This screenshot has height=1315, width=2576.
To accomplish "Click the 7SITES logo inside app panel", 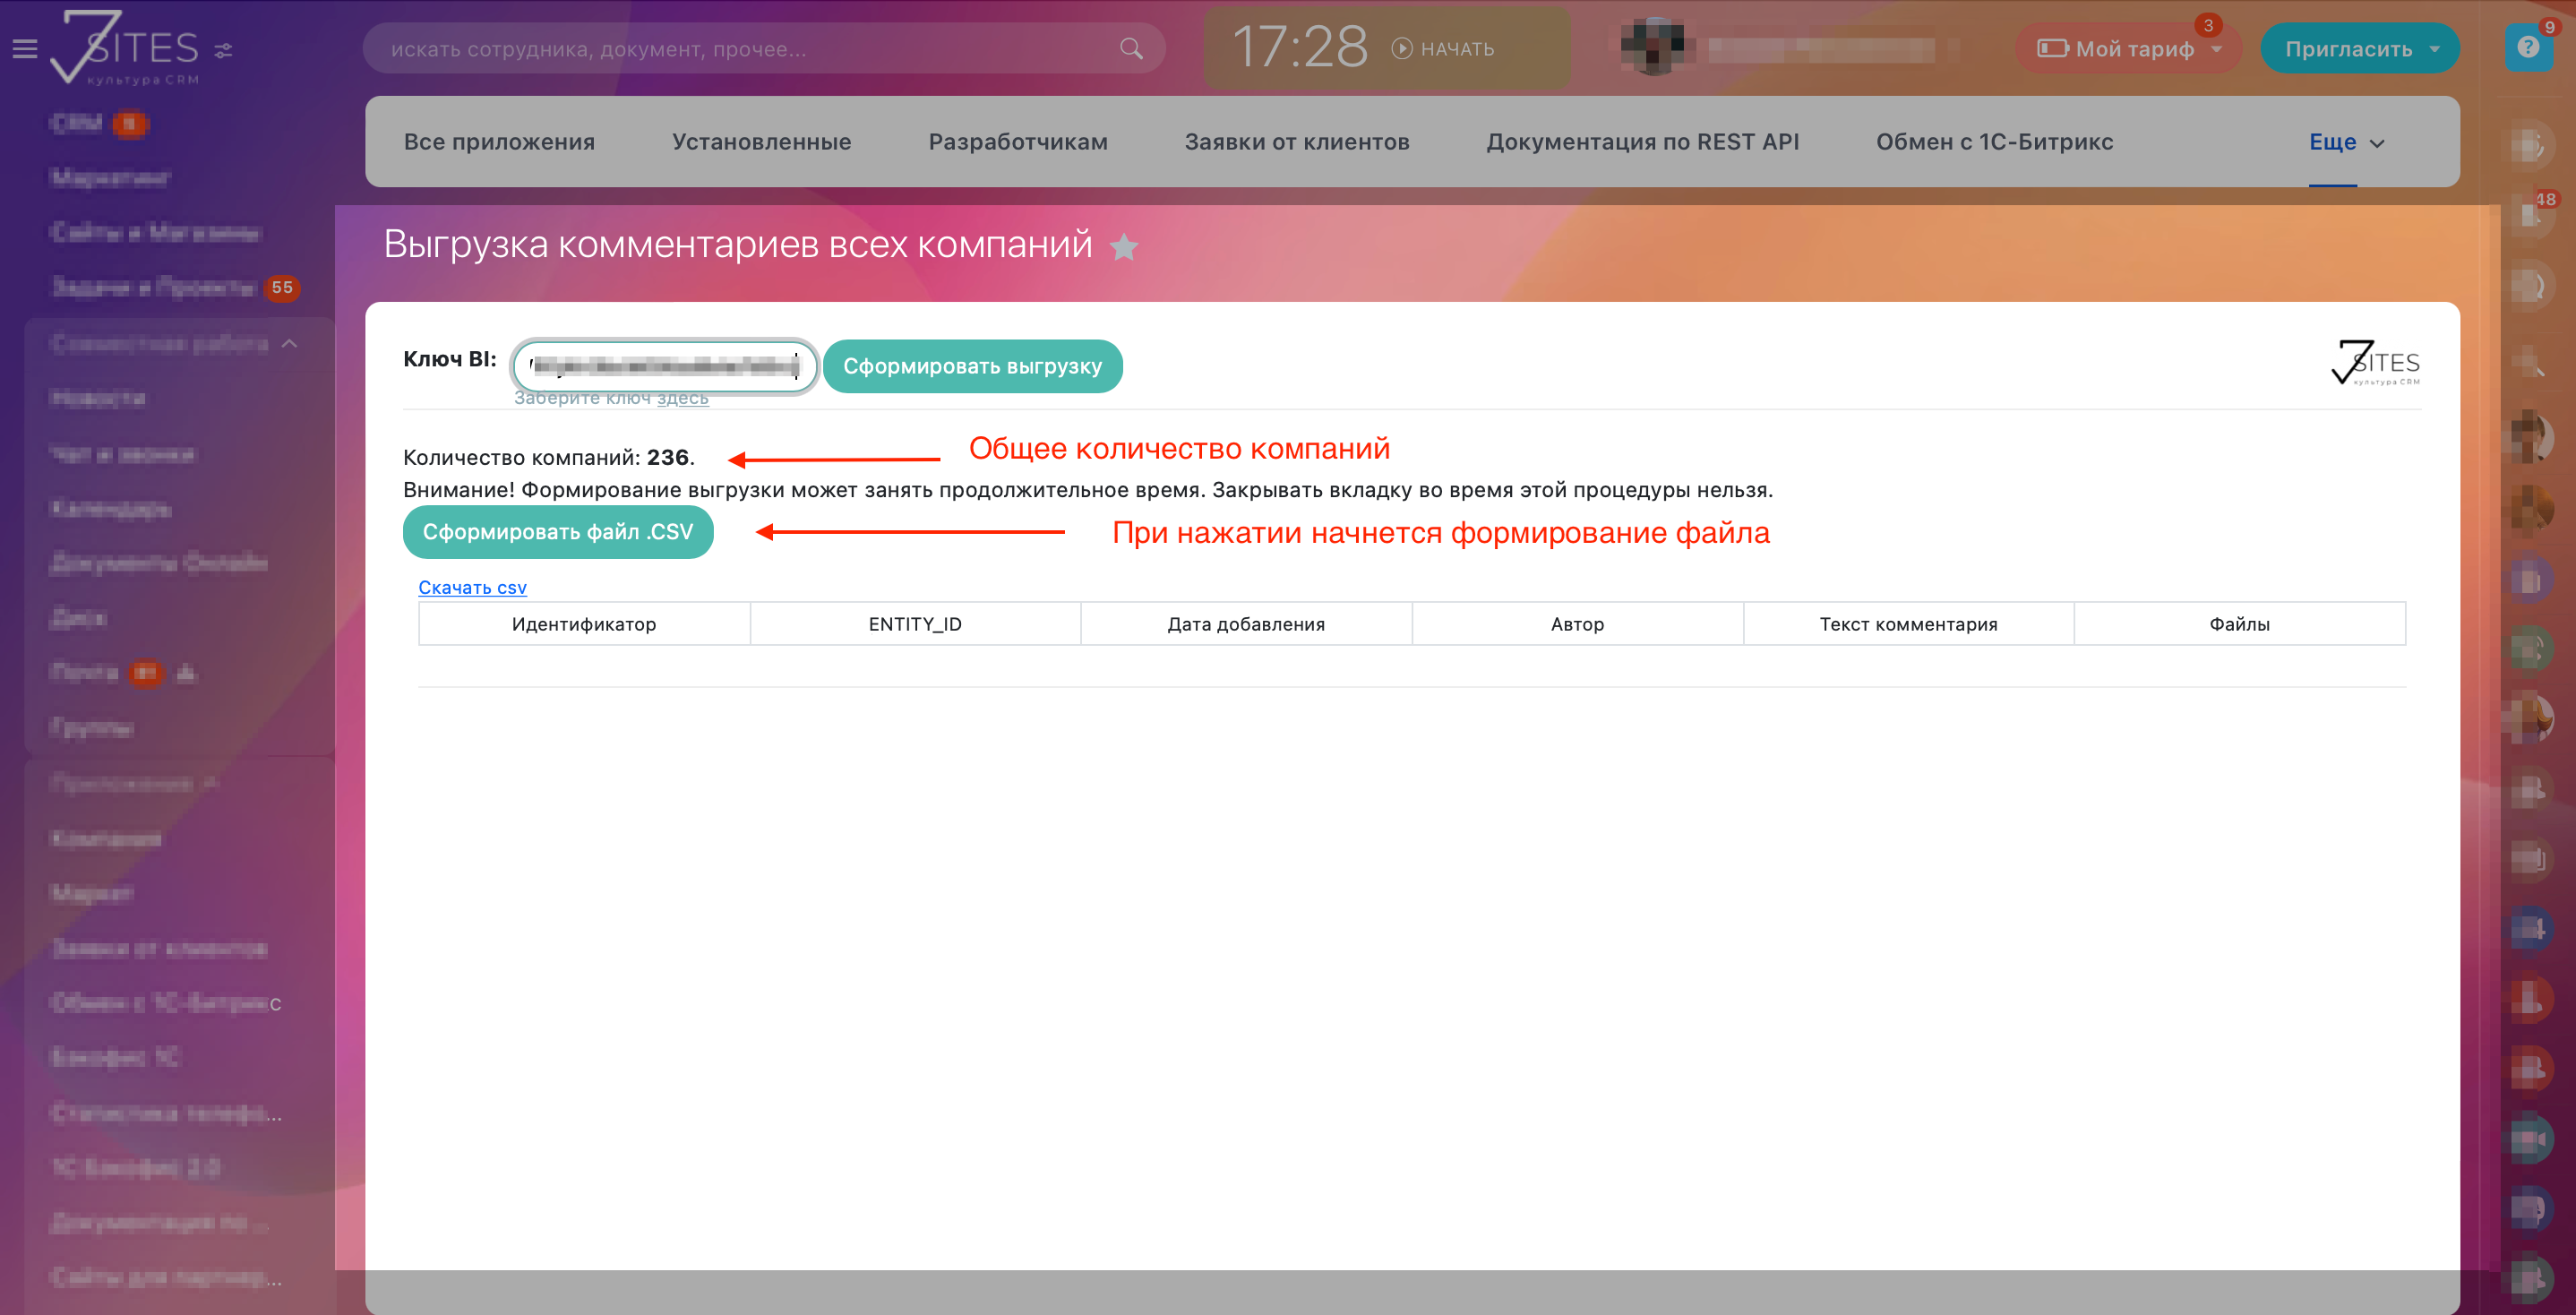I will 2375,363.
